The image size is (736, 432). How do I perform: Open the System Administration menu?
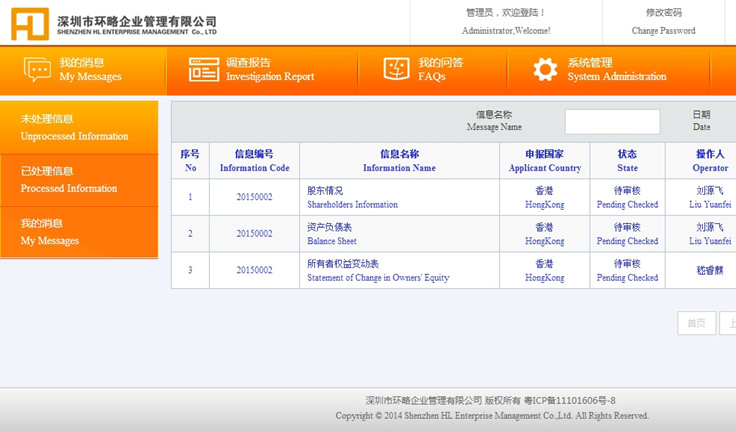click(608, 70)
